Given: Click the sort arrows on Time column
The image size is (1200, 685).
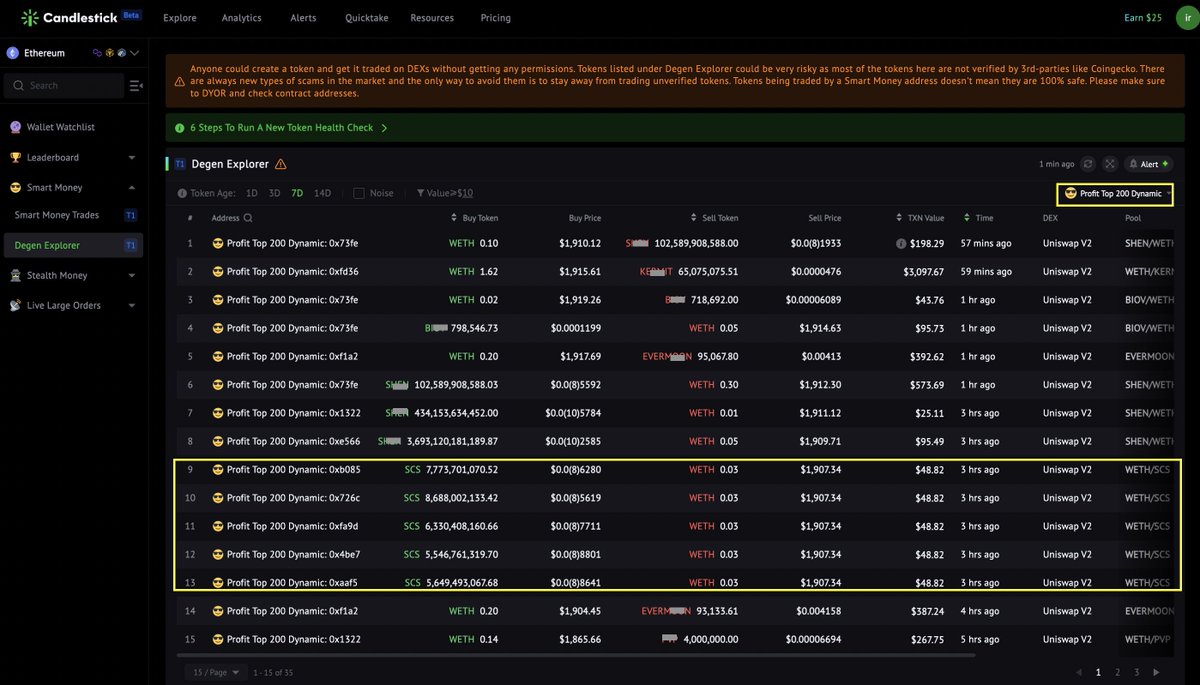Looking at the screenshot, I should pyautogui.click(x=967, y=217).
